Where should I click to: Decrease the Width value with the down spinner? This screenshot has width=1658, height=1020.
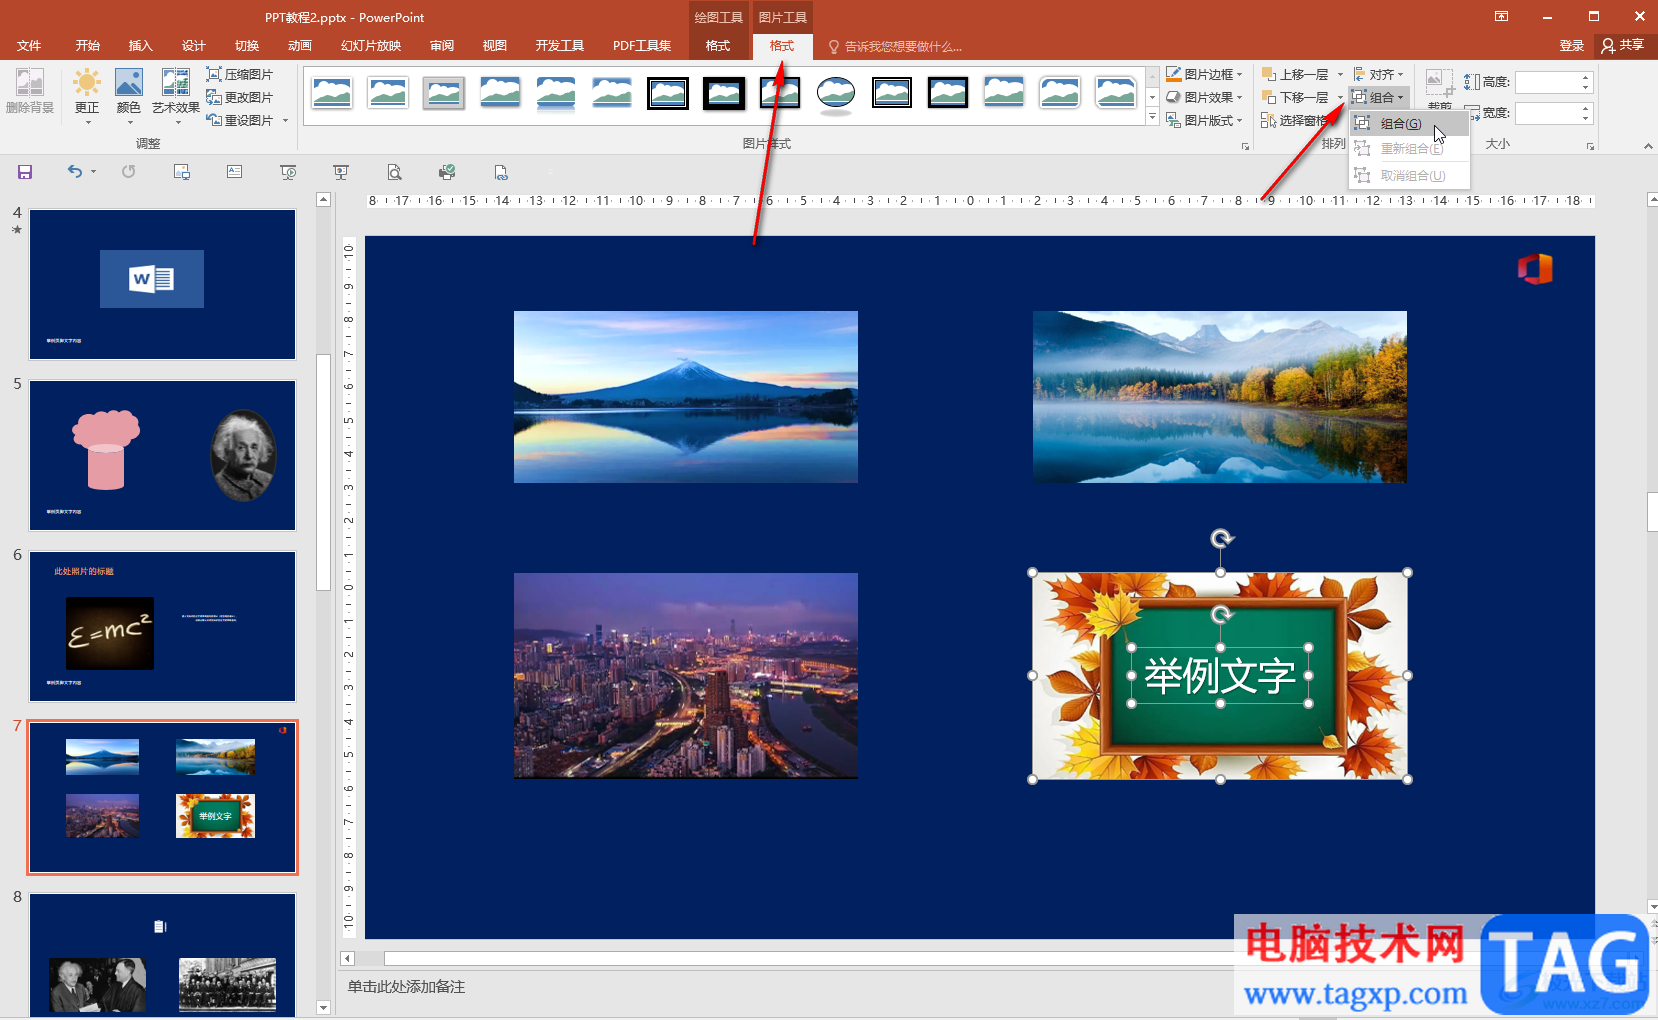1585,119
